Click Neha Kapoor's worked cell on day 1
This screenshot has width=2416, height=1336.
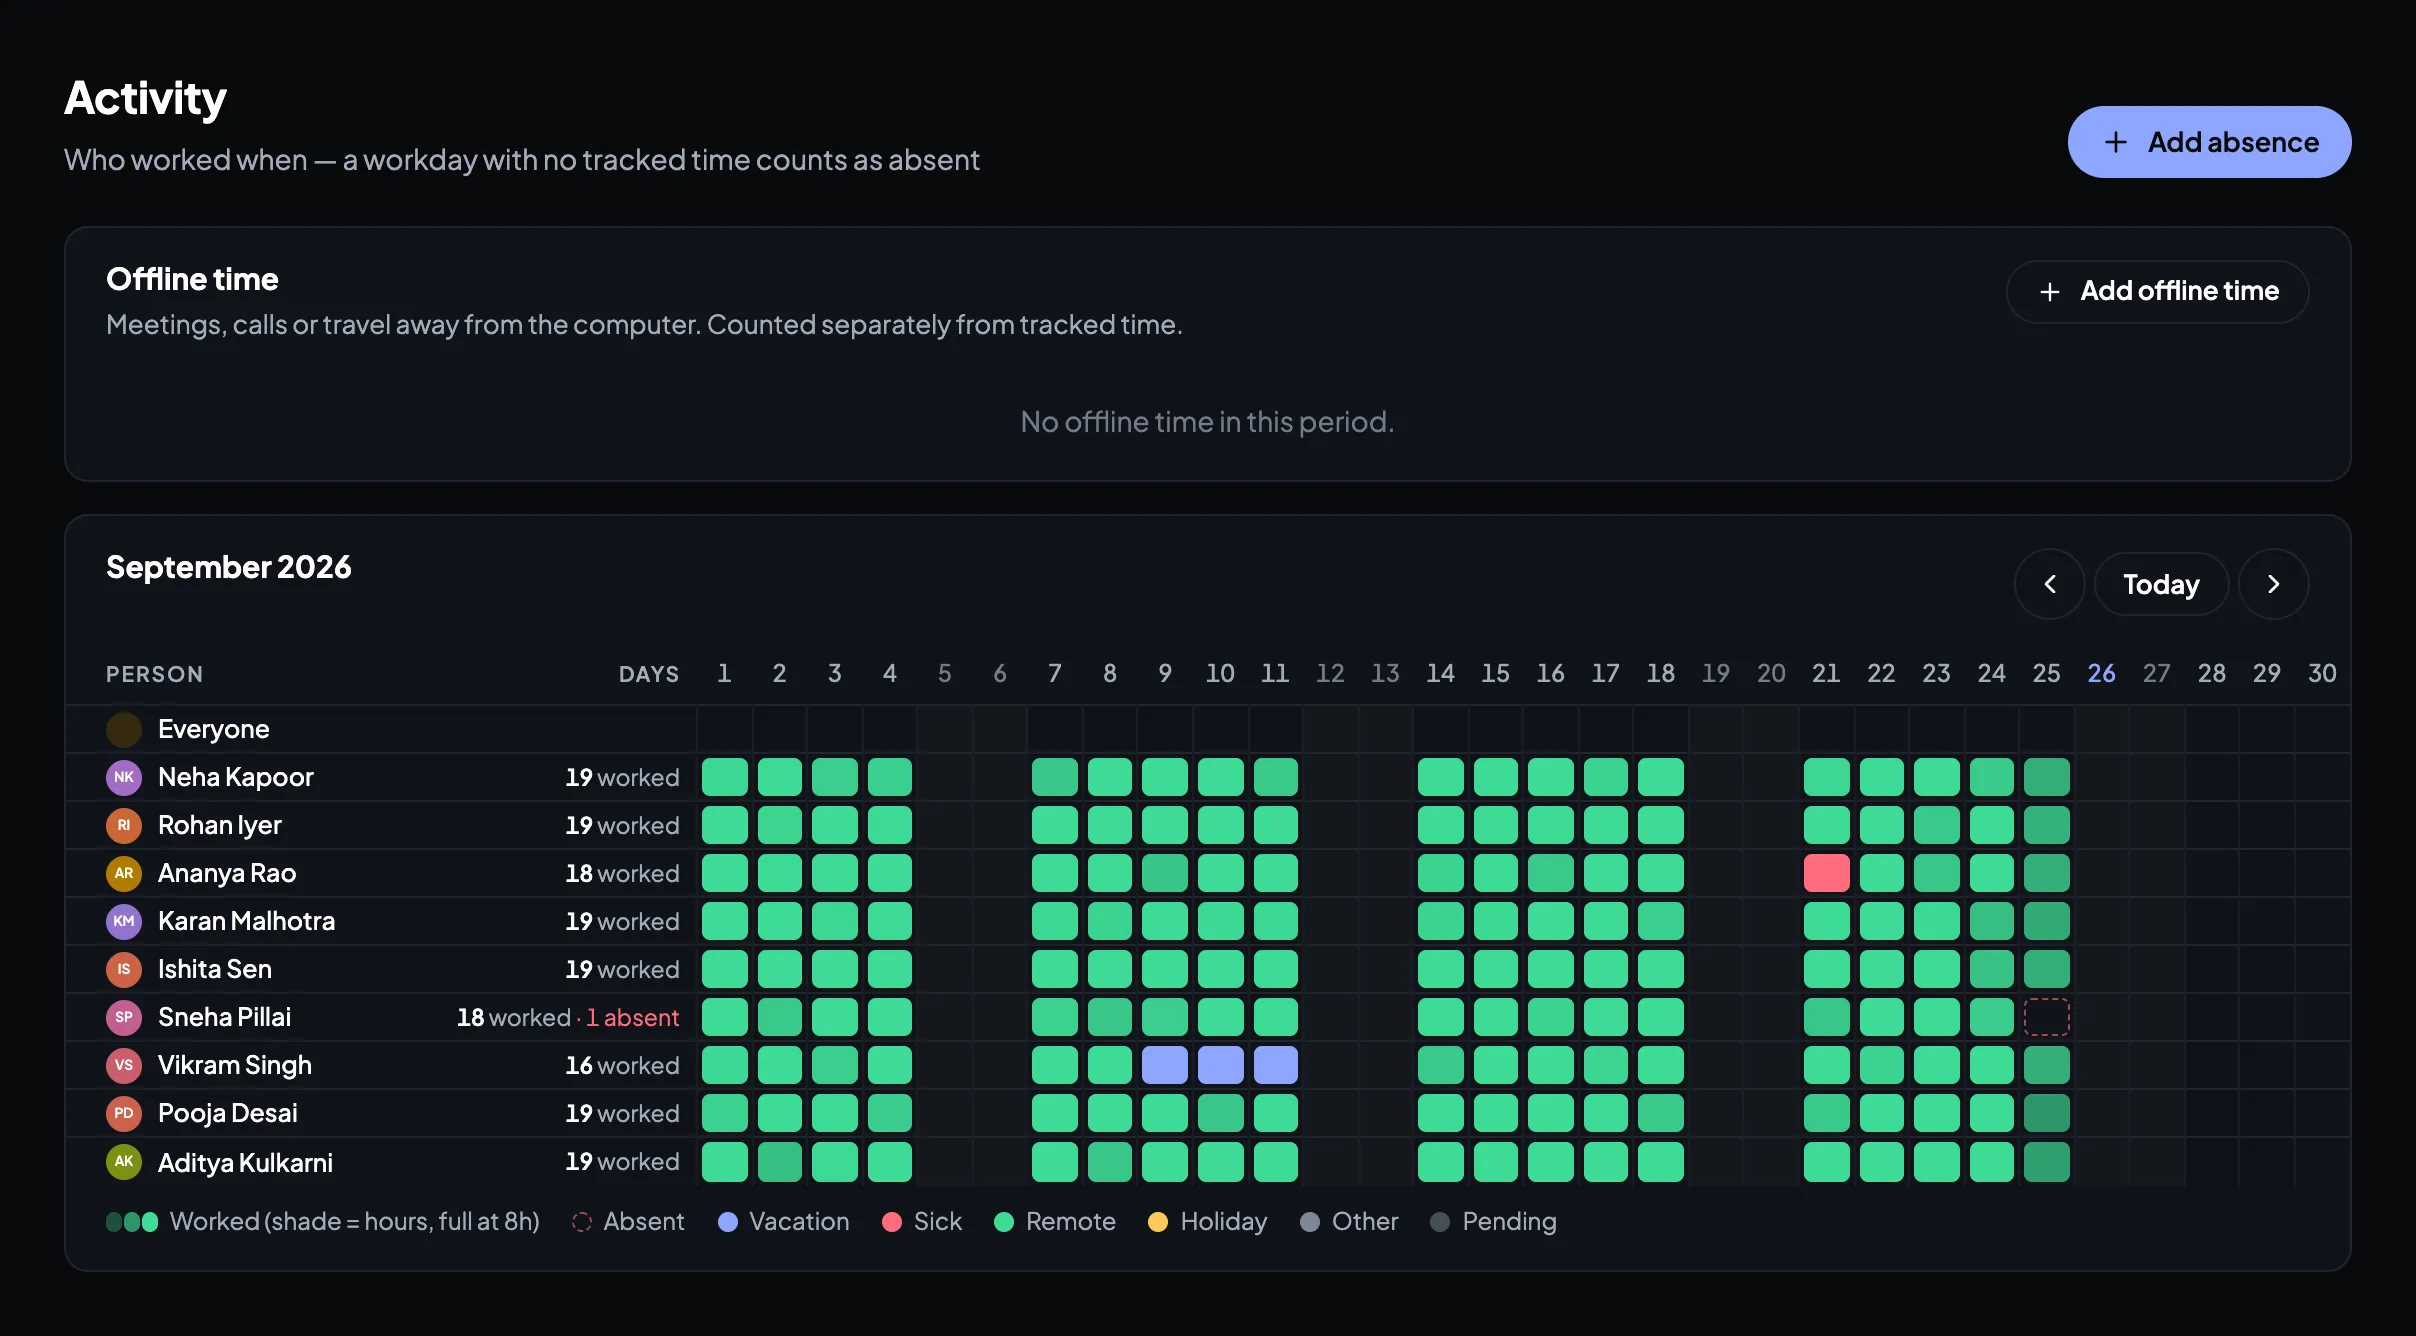(x=725, y=777)
